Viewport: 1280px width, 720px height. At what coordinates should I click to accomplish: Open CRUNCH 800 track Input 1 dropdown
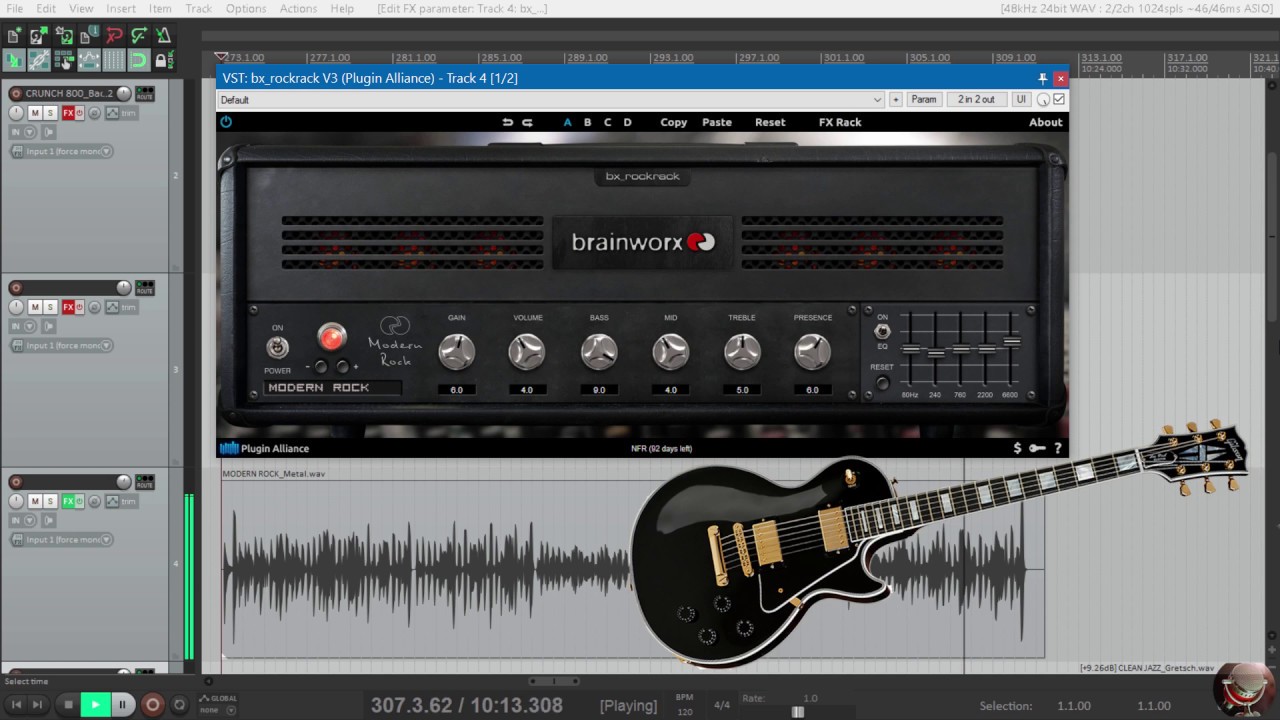tap(62, 151)
